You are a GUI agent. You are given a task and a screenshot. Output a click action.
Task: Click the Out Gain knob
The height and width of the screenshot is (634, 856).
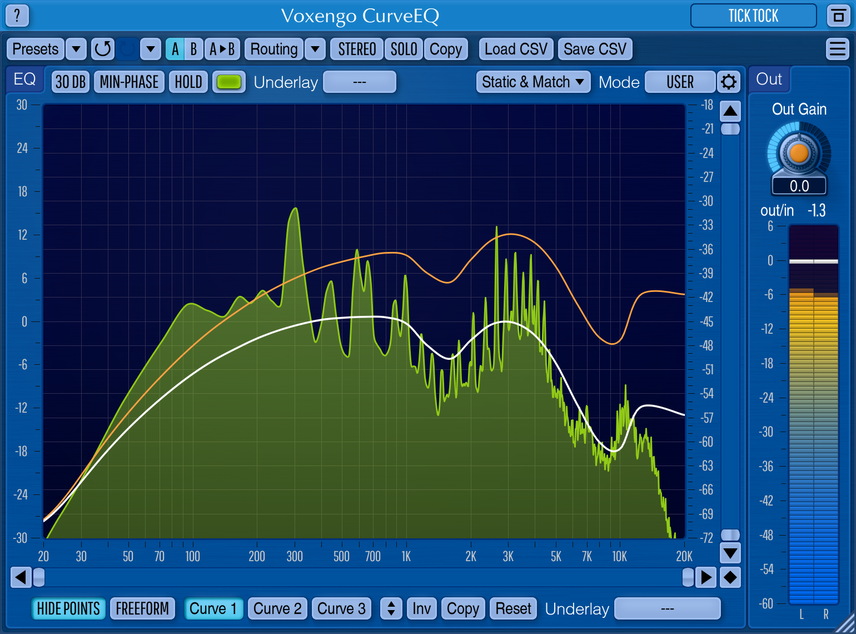coord(798,152)
